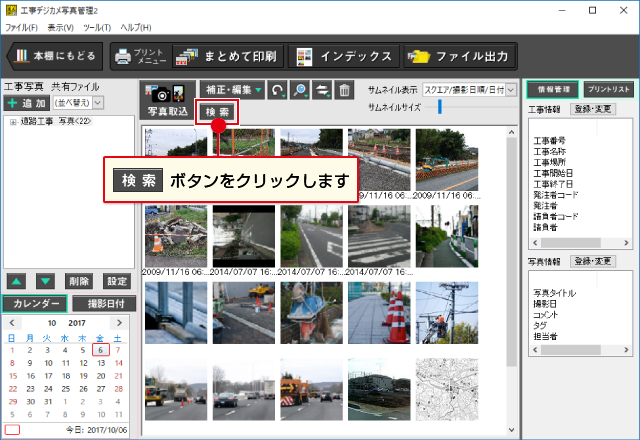Viewport: 640px width, 440px height.
Task: Click the green move-down arrow button
Action: pos(46,281)
